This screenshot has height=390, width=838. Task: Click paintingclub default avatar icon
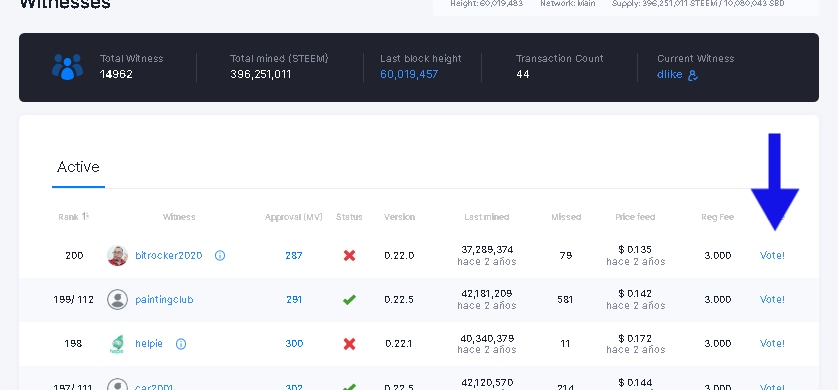pyautogui.click(x=117, y=299)
